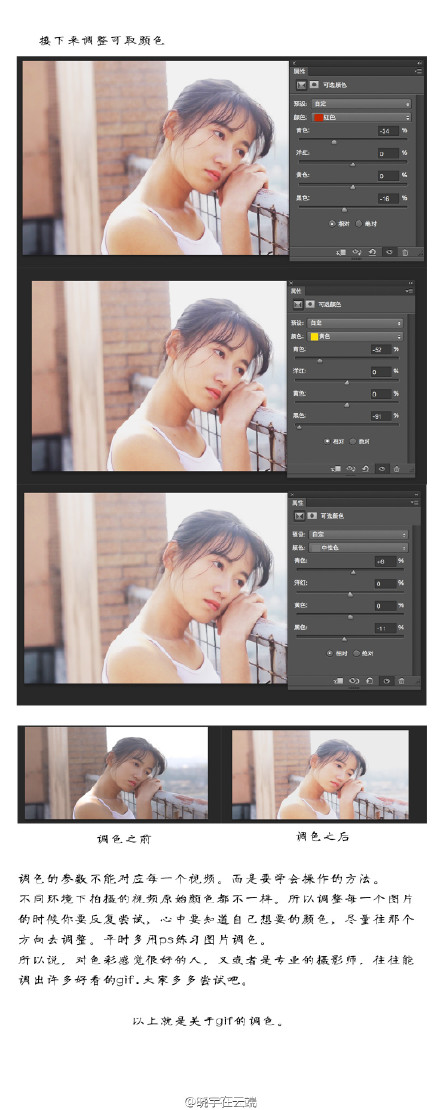This screenshot has height=1110, width=440.
Task: Click Selective Color adjustment icon in Neutrals panel
Action: [x=299, y=516]
